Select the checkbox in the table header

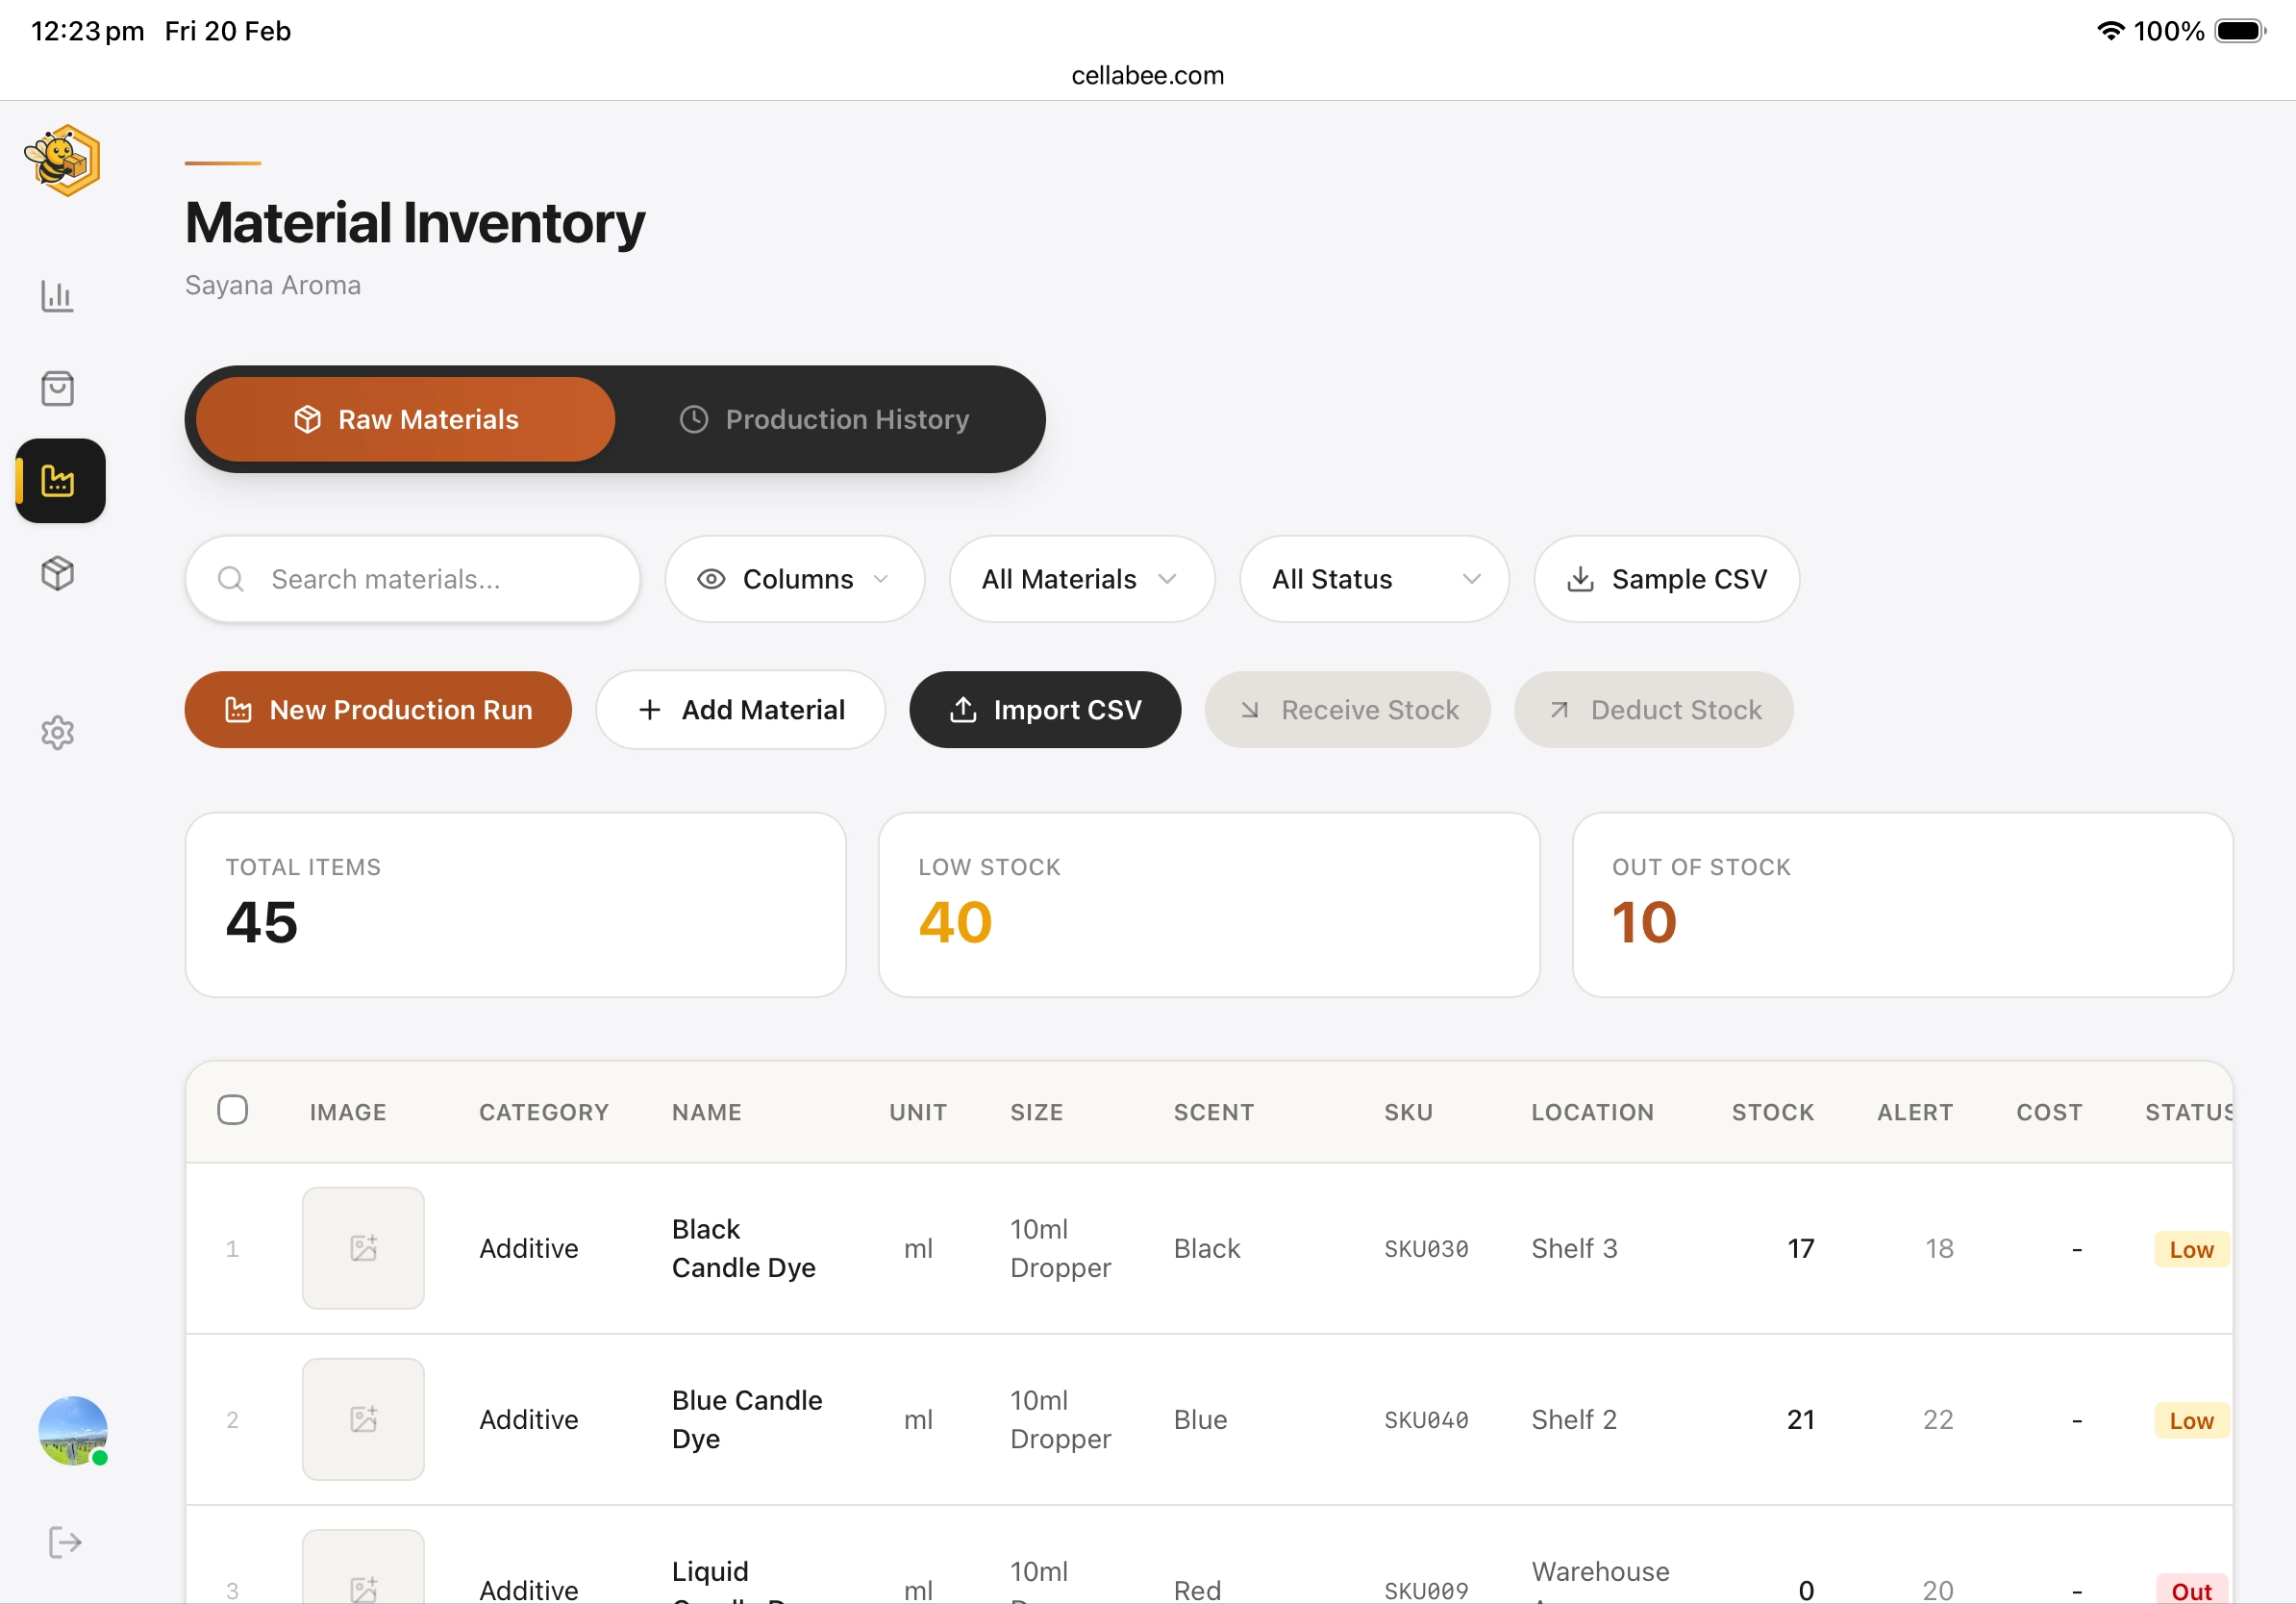233,1110
